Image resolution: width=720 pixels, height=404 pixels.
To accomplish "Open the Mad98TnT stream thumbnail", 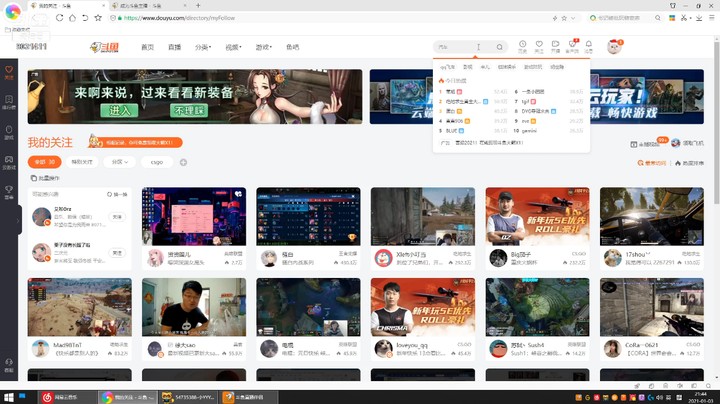I will 79,307.
